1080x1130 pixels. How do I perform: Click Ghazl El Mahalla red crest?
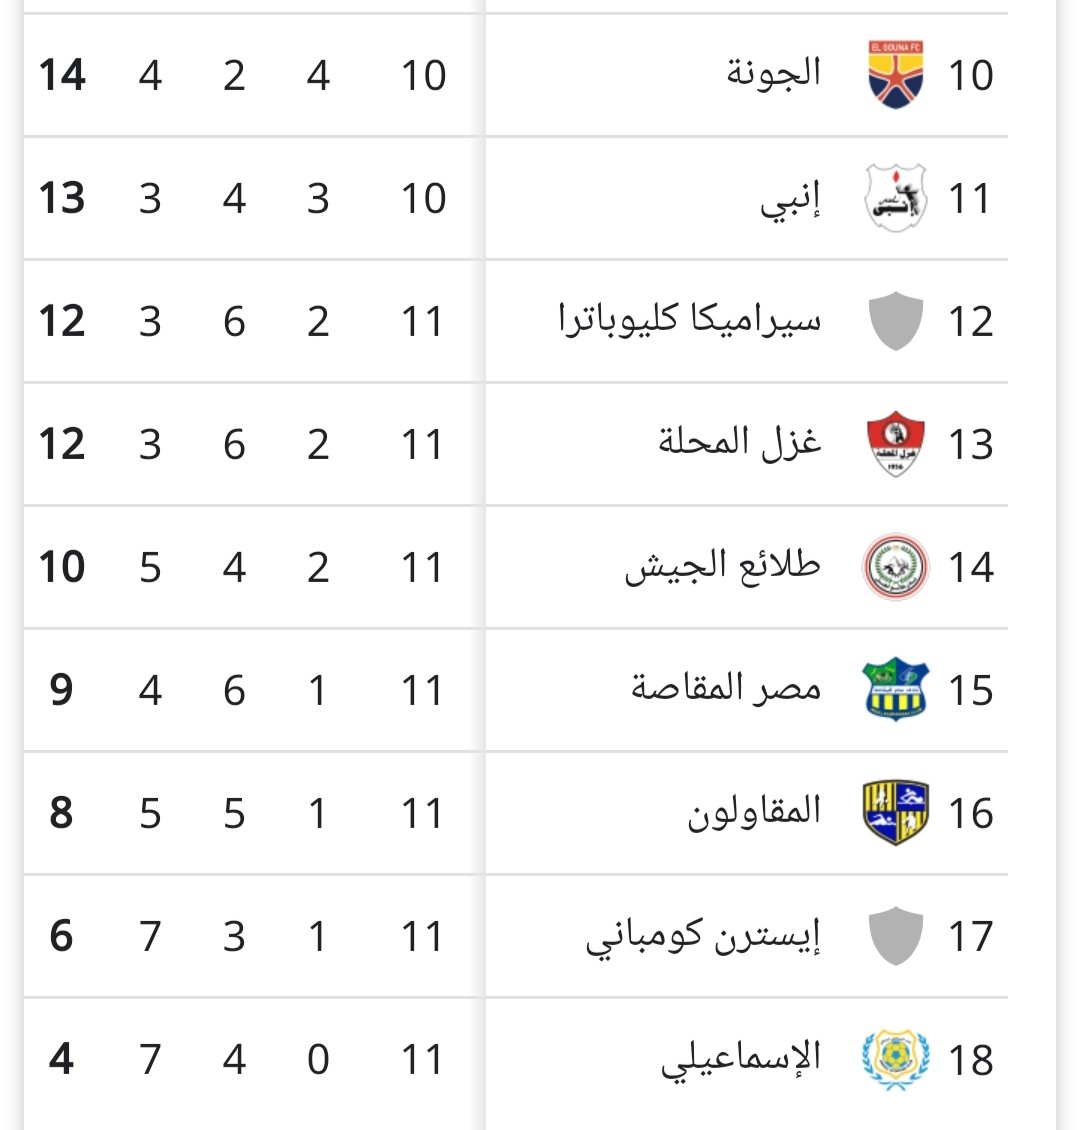coord(896,444)
